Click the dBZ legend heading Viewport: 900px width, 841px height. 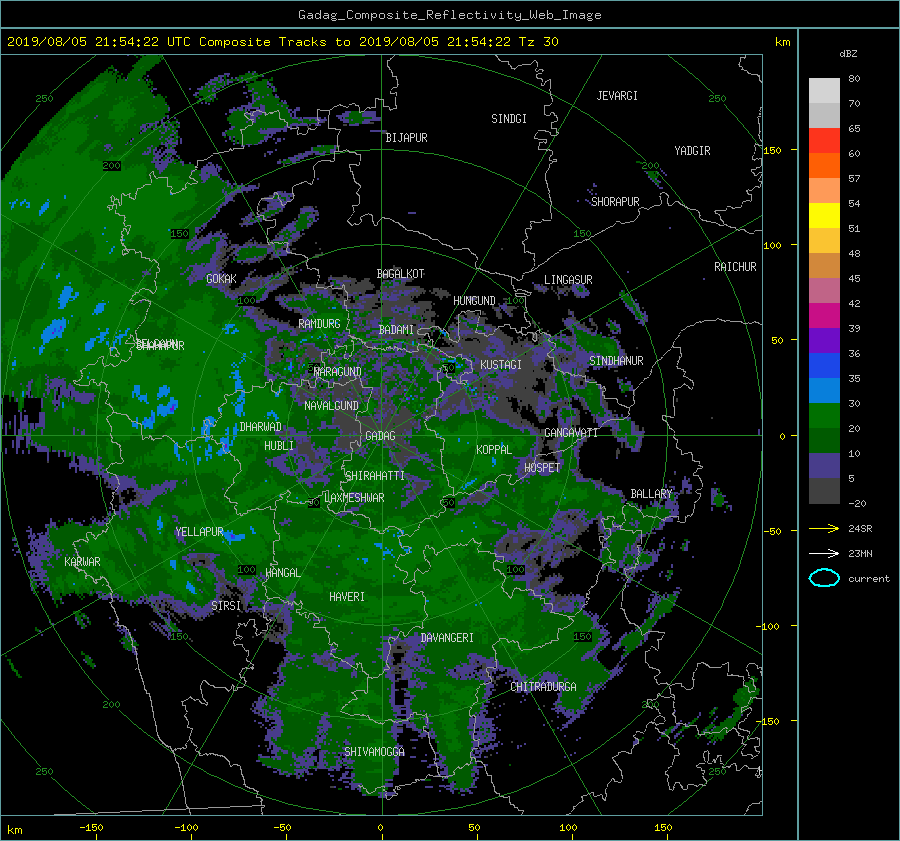(x=848, y=54)
